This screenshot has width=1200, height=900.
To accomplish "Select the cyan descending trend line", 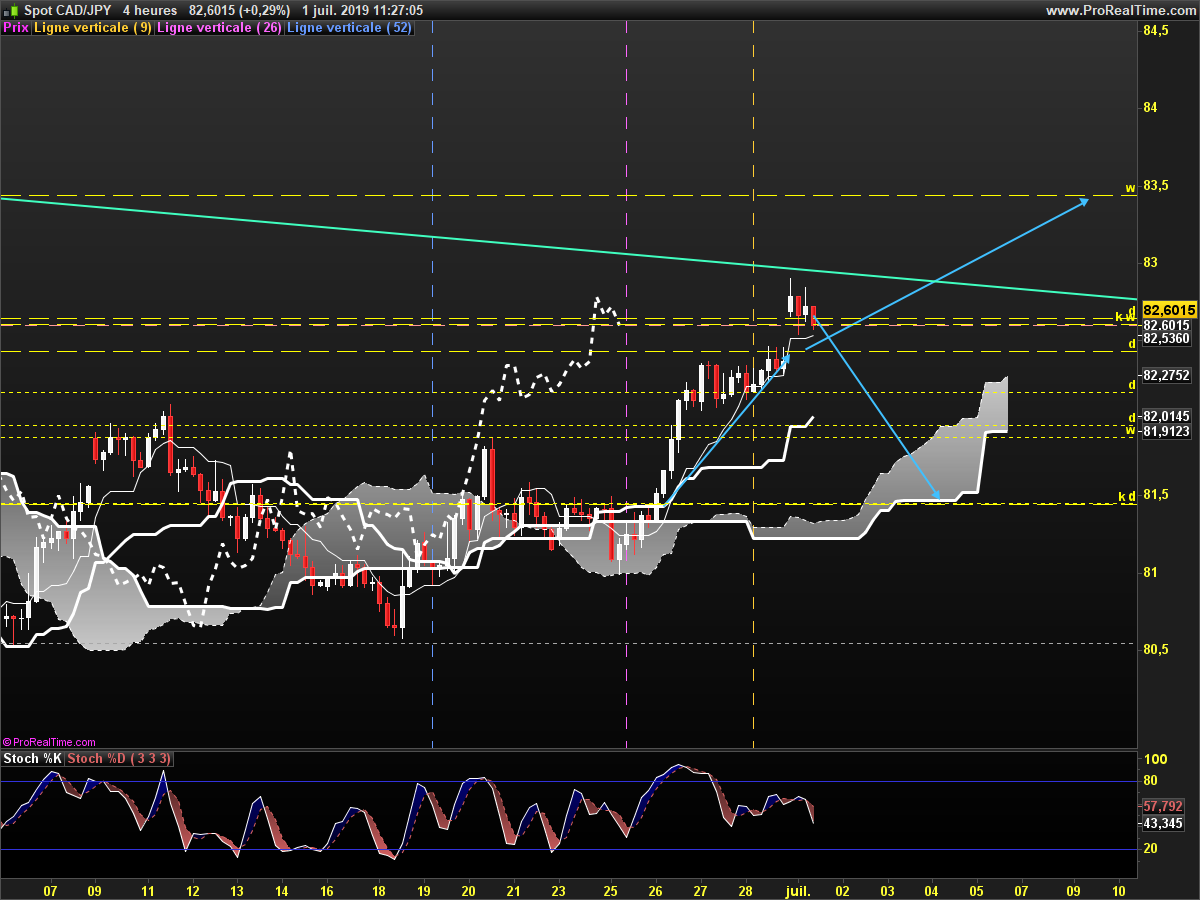I will pos(568,249).
